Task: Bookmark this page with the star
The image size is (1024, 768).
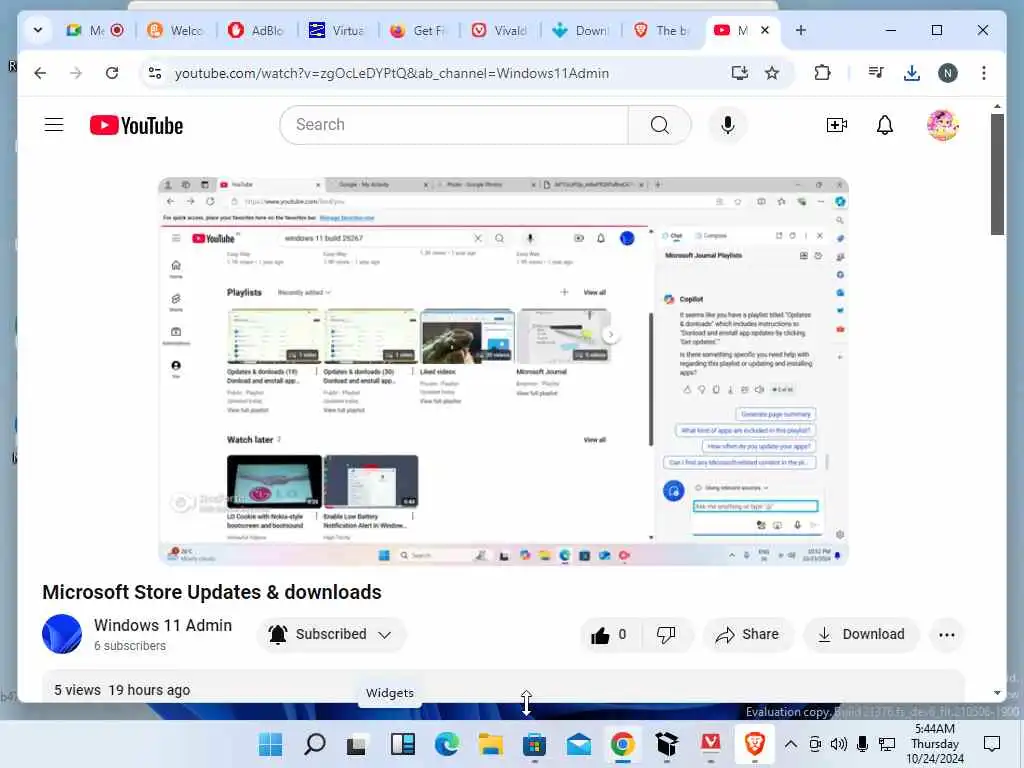Action: coord(772,73)
